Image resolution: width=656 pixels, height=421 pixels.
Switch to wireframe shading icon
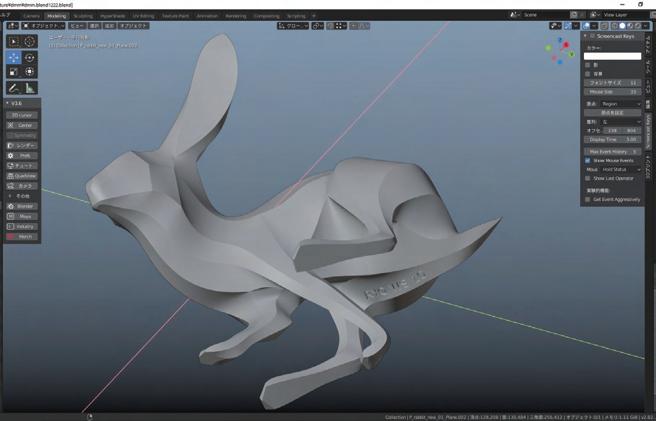coord(614,26)
